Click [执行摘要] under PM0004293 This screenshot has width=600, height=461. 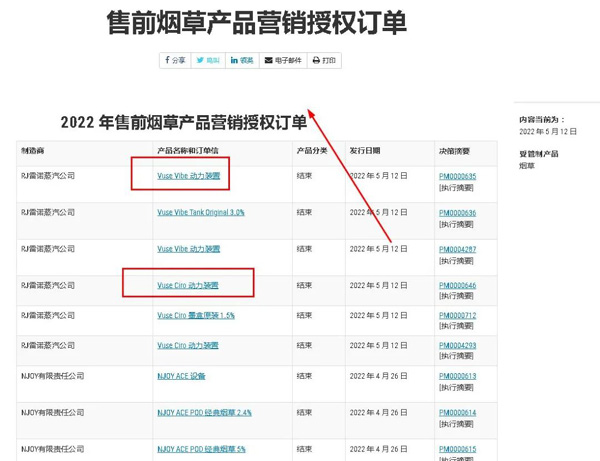coord(456,356)
